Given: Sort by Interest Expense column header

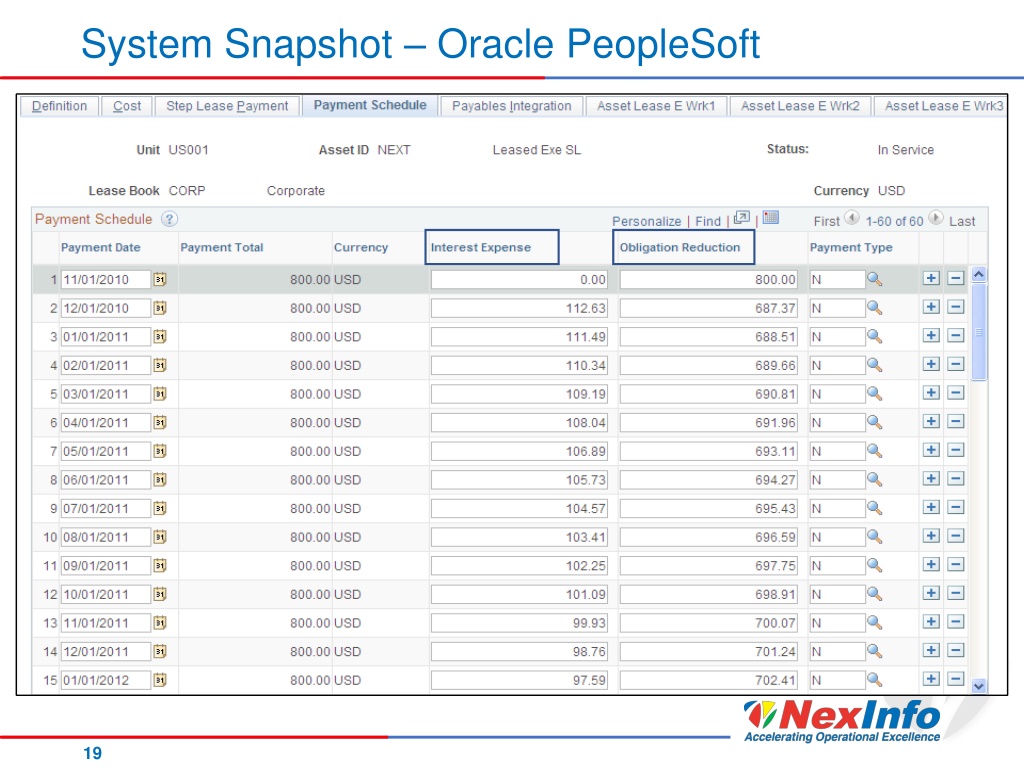Looking at the screenshot, I should pyautogui.click(x=481, y=248).
